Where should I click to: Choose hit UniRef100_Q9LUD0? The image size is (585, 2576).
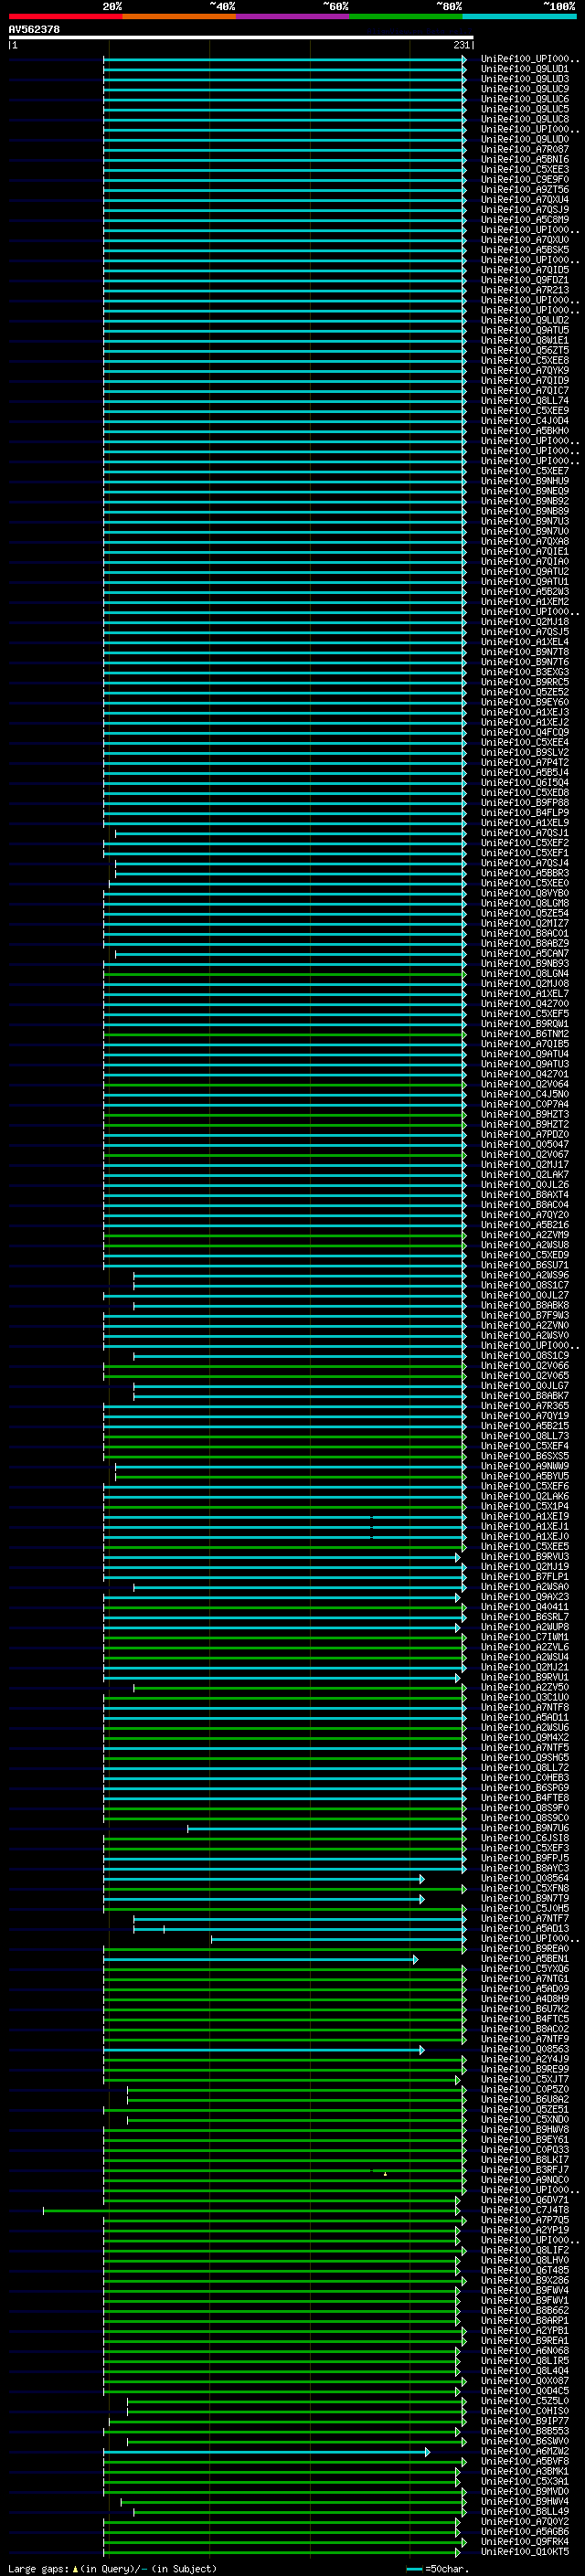tap(525, 140)
